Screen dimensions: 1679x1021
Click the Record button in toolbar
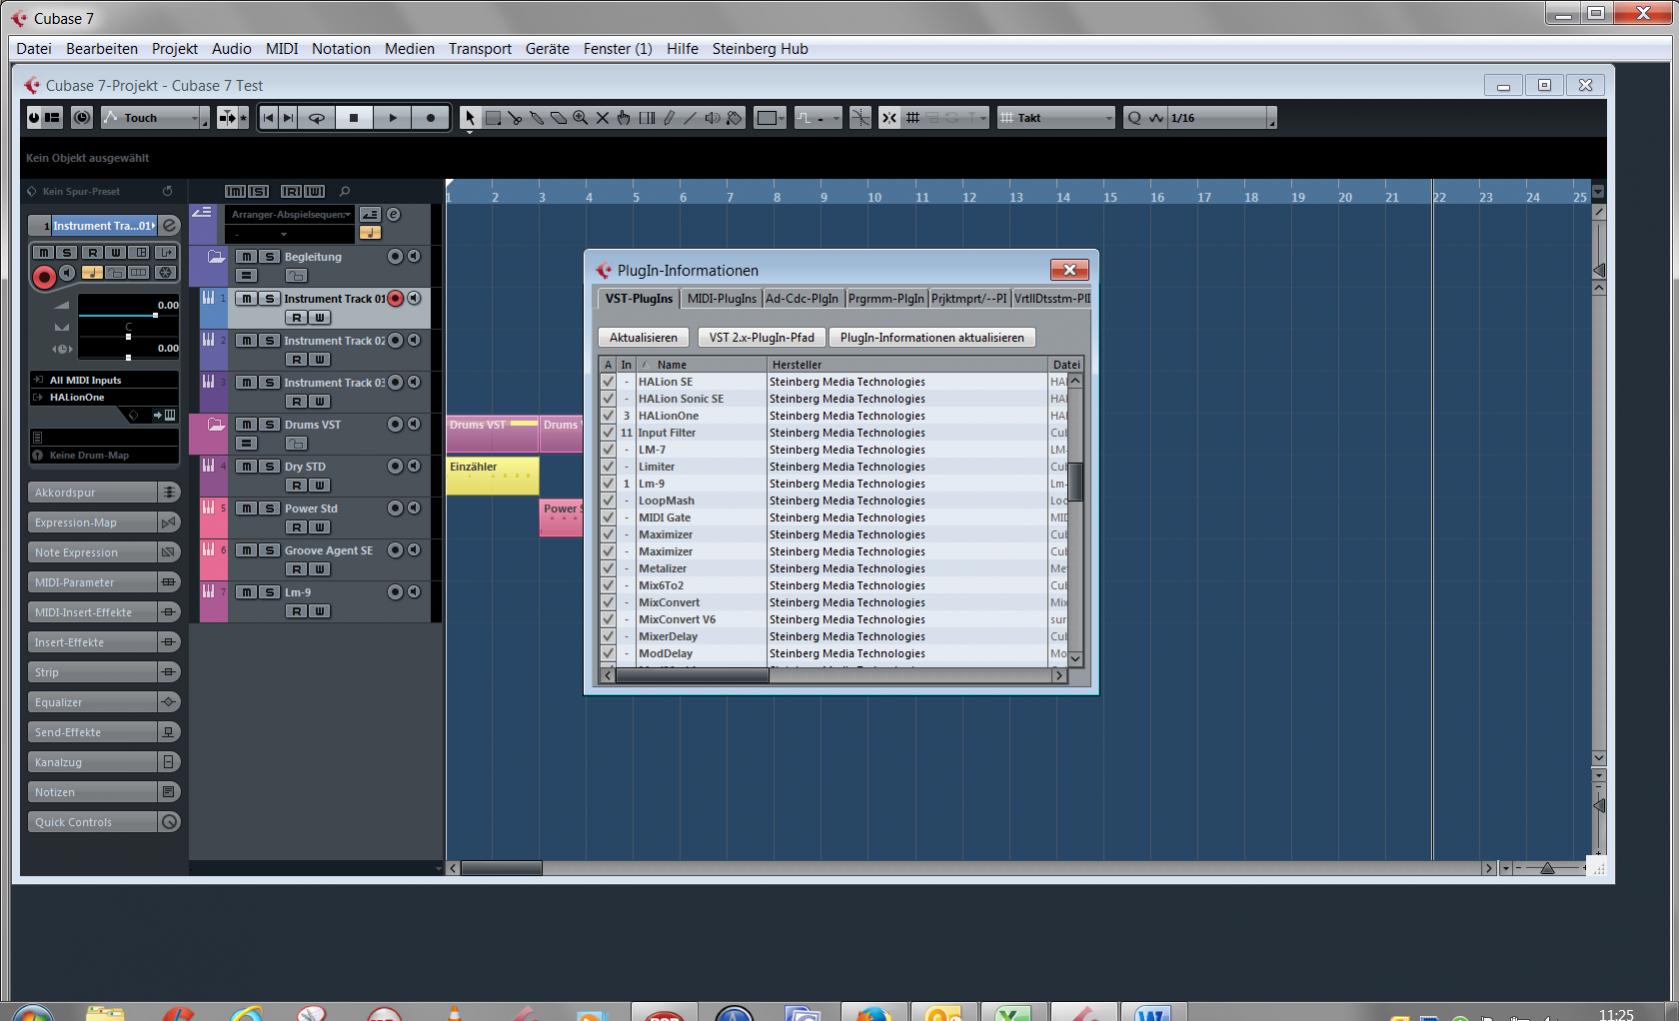(x=431, y=118)
